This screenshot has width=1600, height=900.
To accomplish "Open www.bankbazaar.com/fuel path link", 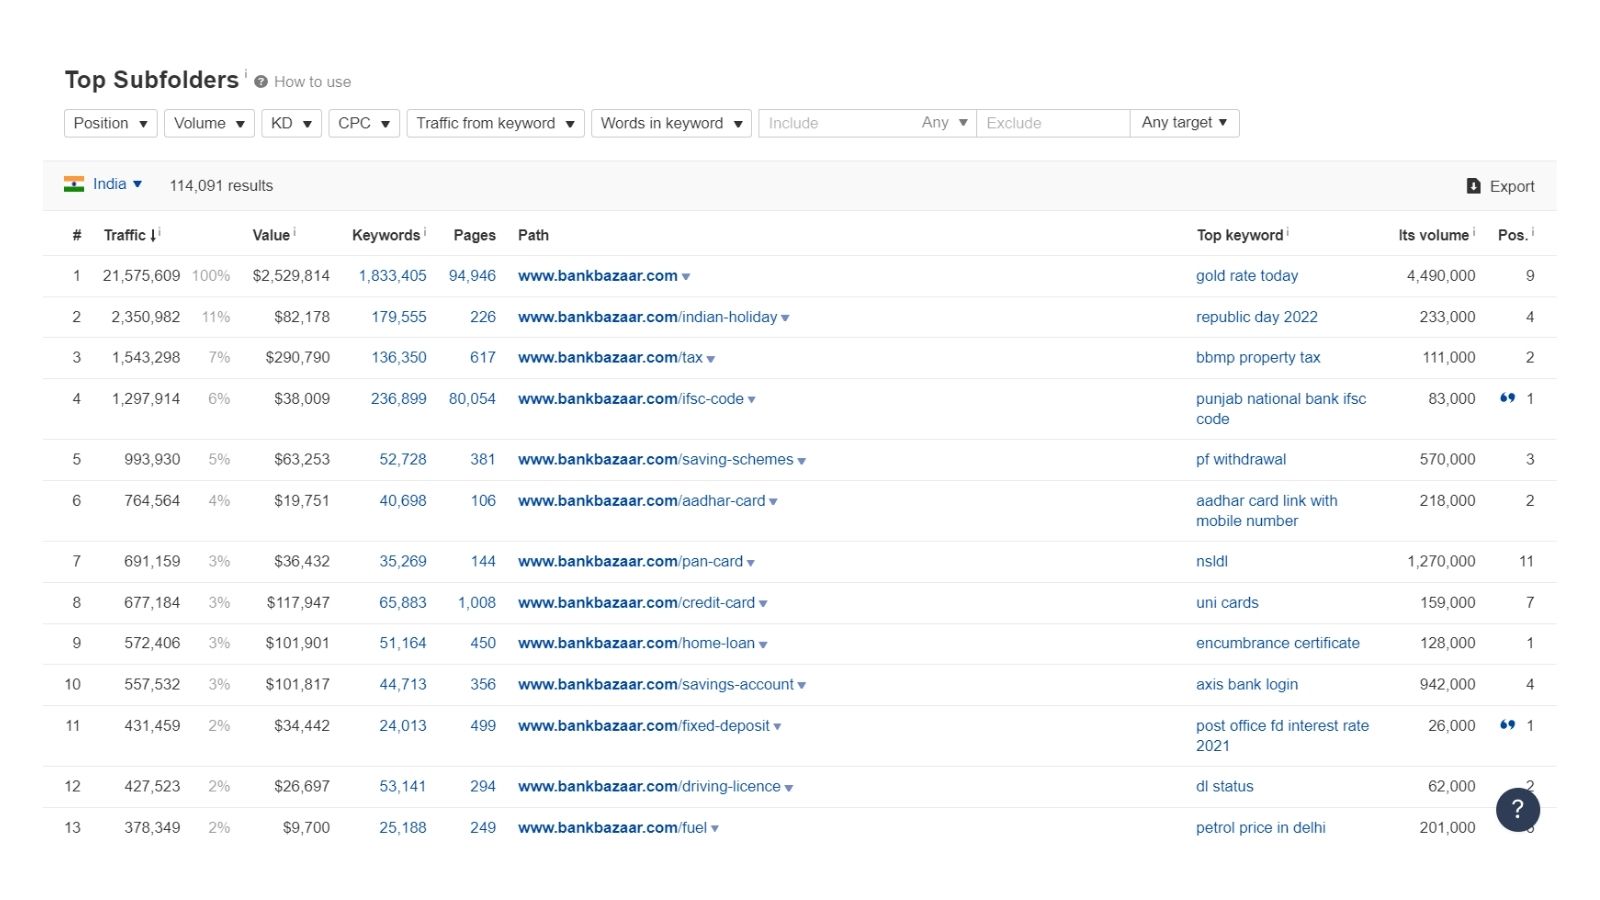I will 613,827.
